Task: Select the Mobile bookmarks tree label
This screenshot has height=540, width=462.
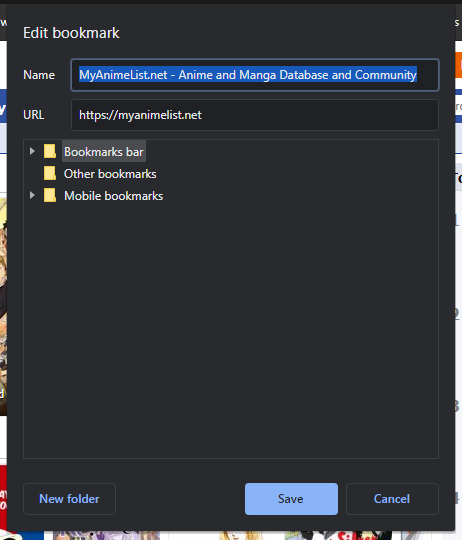Action: pos(114,196)
